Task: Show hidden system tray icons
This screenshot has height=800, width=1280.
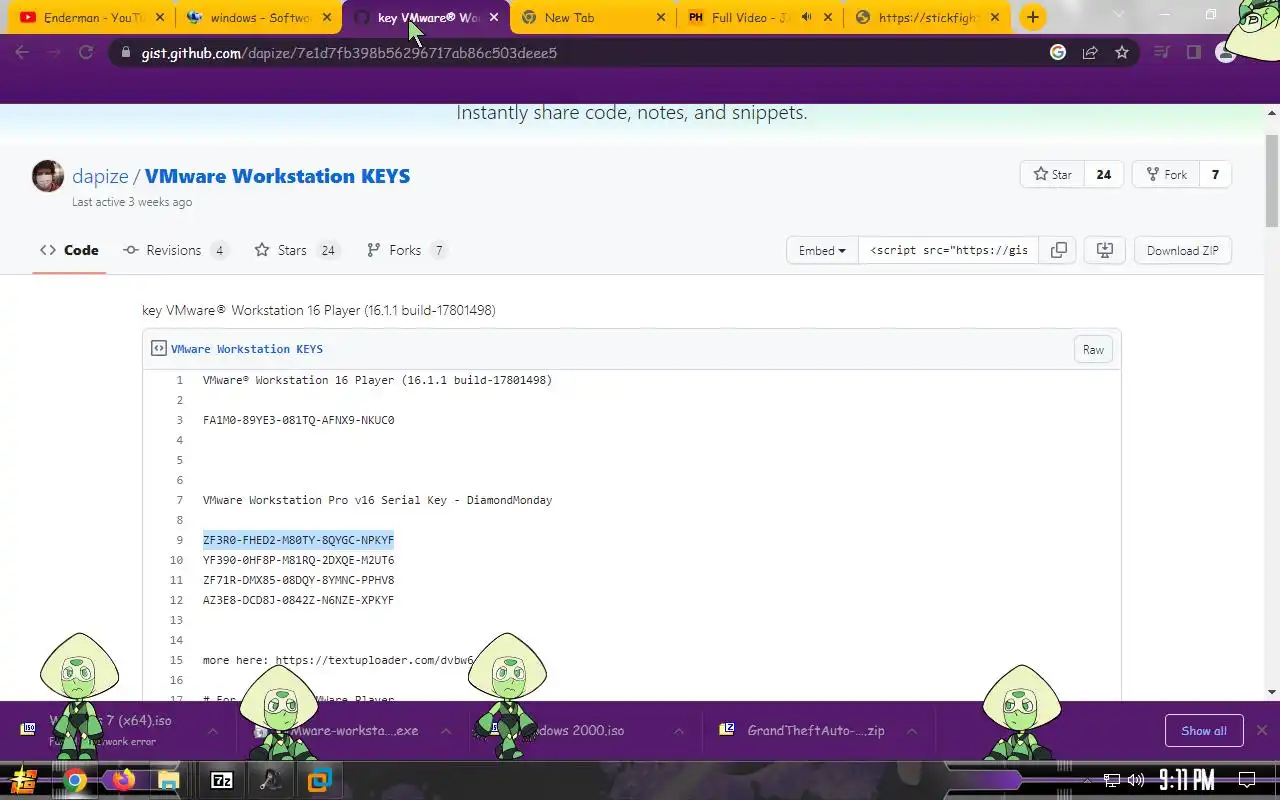Action: point(1088,780)
